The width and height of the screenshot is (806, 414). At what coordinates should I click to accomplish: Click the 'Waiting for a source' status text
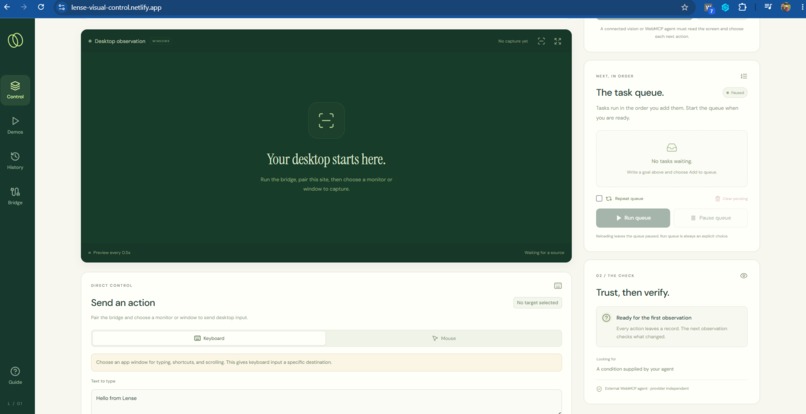pyautogui.click(x=544, y=253)
